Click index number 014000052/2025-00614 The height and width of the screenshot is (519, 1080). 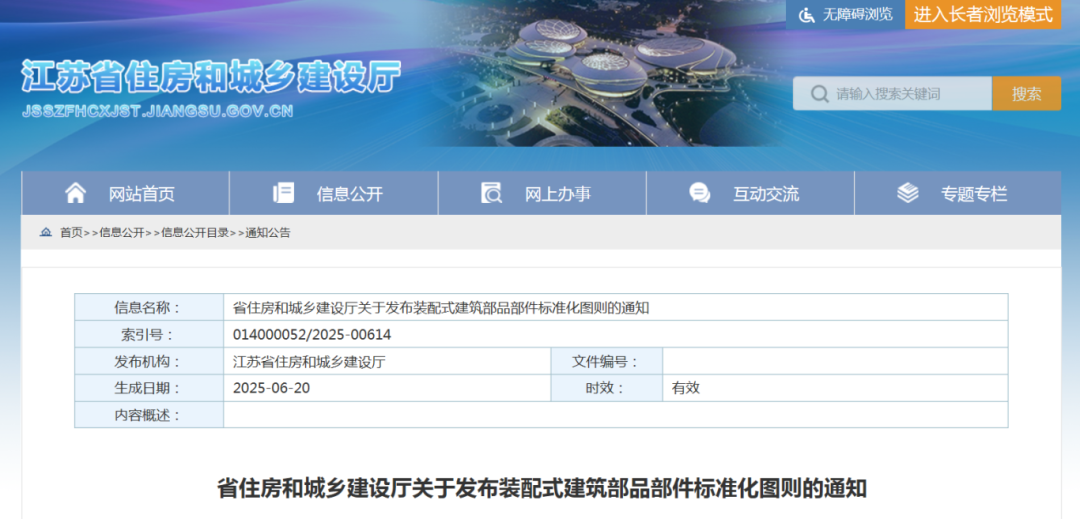[x=312, y=335]
